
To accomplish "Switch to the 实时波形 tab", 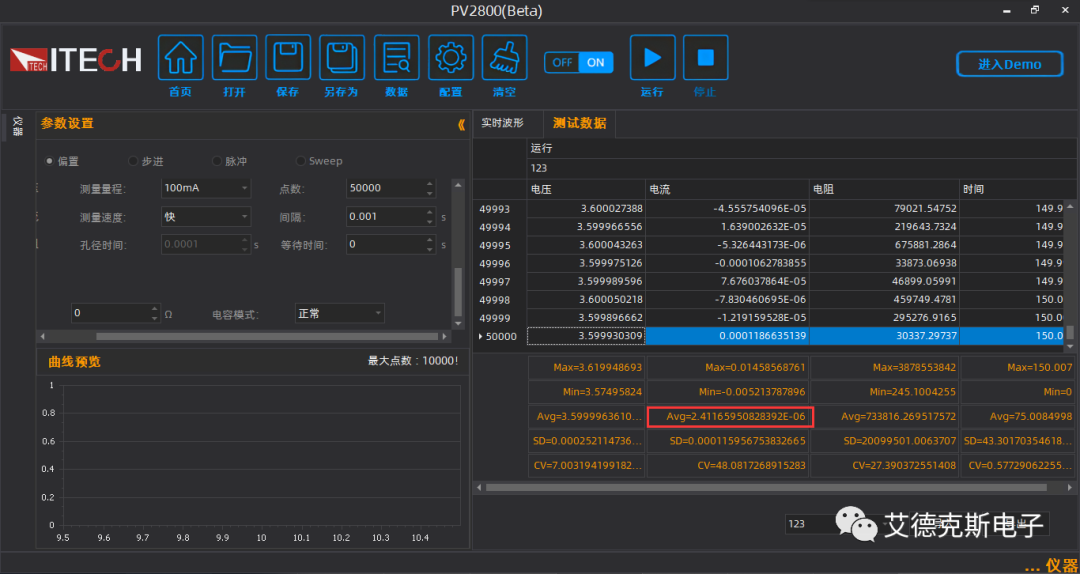I will pyautogui.click(x=502, y=123).
